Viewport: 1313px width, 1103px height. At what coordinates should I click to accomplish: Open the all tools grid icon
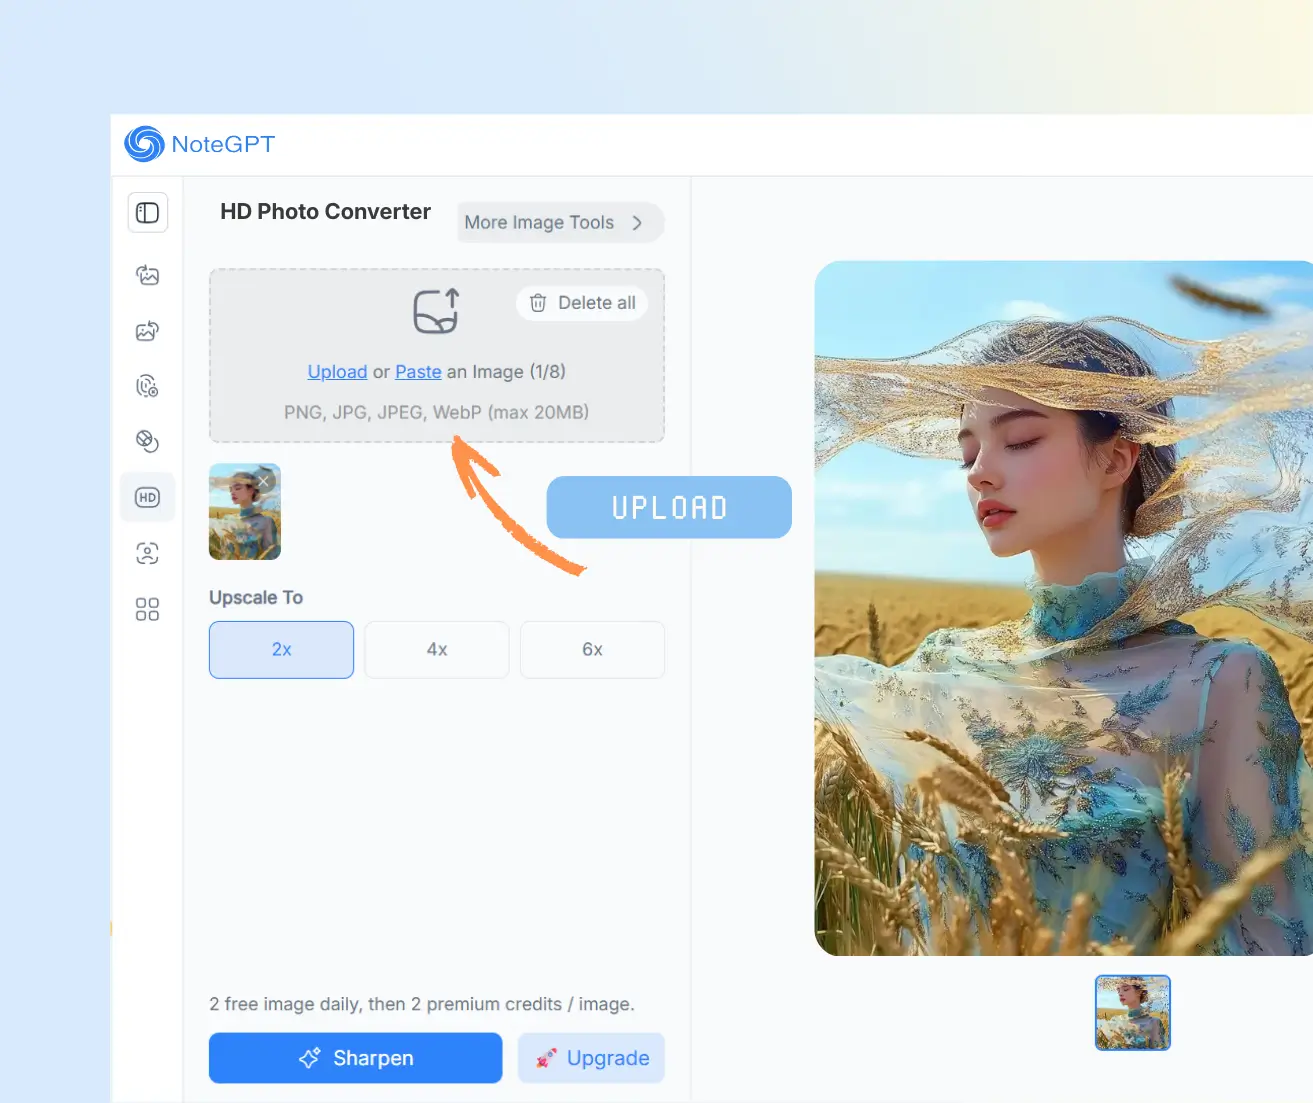[x=147, y=608]
